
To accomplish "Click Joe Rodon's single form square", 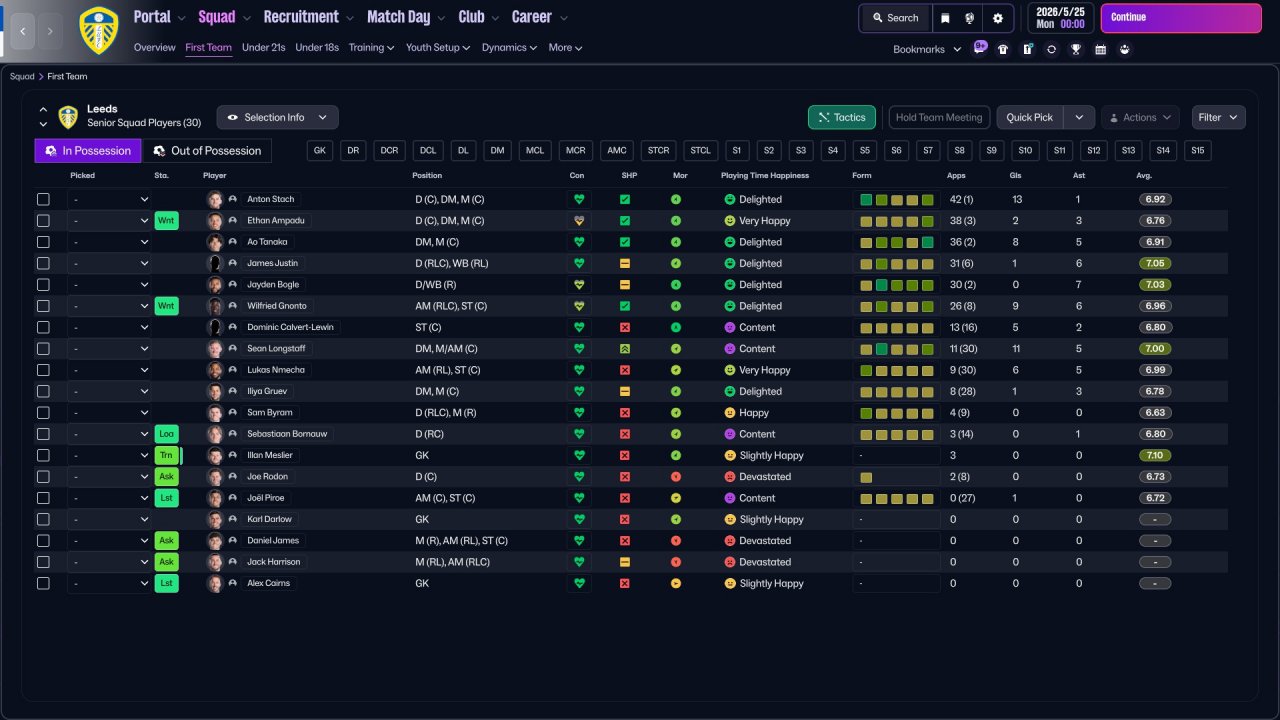I will (866, 477).
